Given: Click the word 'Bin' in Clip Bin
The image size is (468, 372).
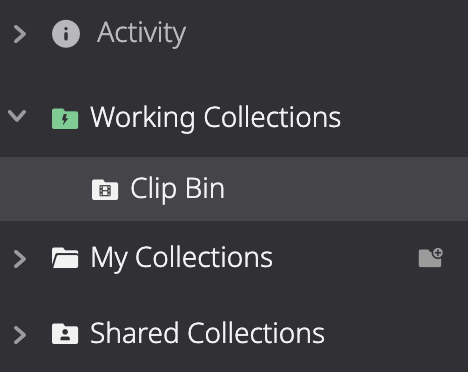Looking at the screenshot, I should [205, 188].
